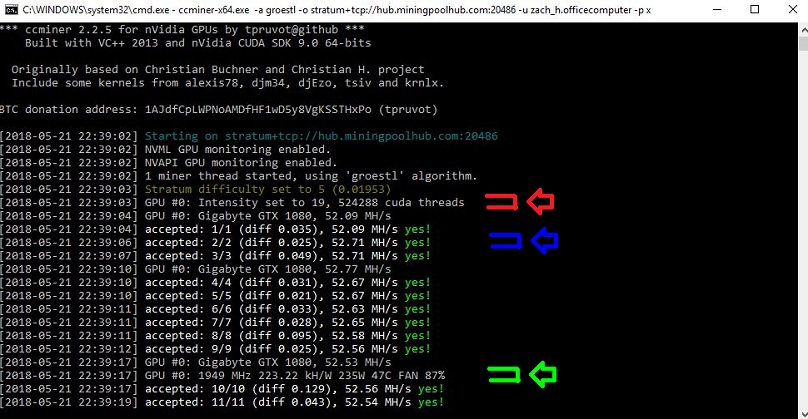Click the 'Built with VC++ 2013' line

pos(198,43)
